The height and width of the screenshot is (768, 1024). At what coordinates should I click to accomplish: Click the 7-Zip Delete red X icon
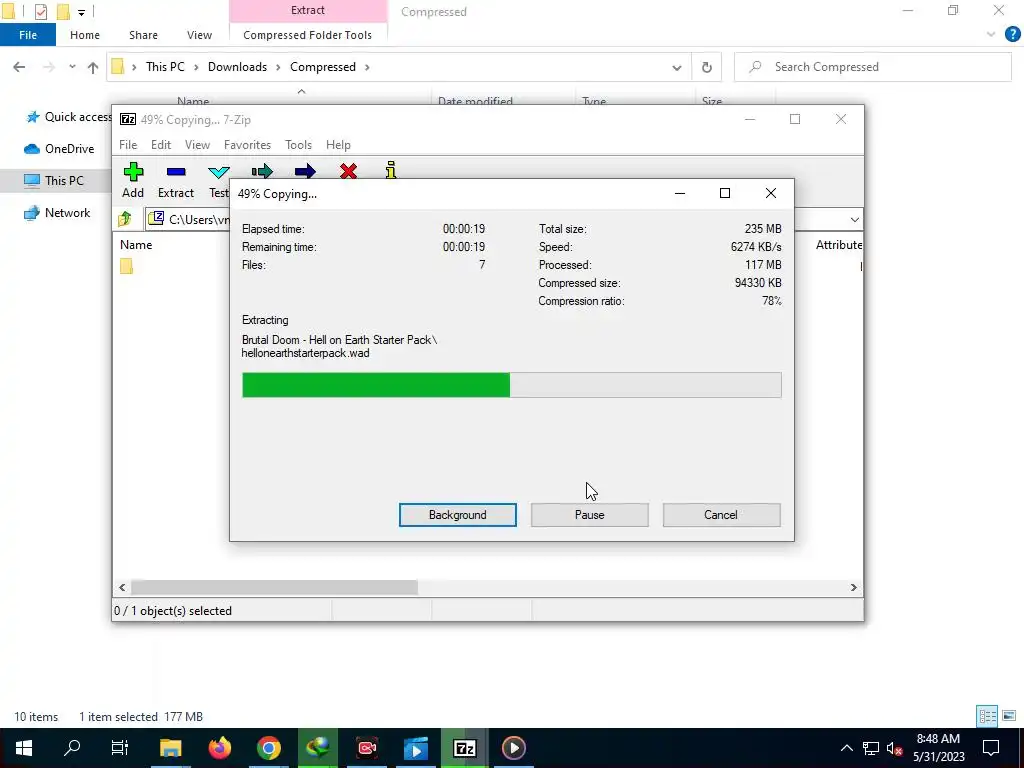(349, 171)
